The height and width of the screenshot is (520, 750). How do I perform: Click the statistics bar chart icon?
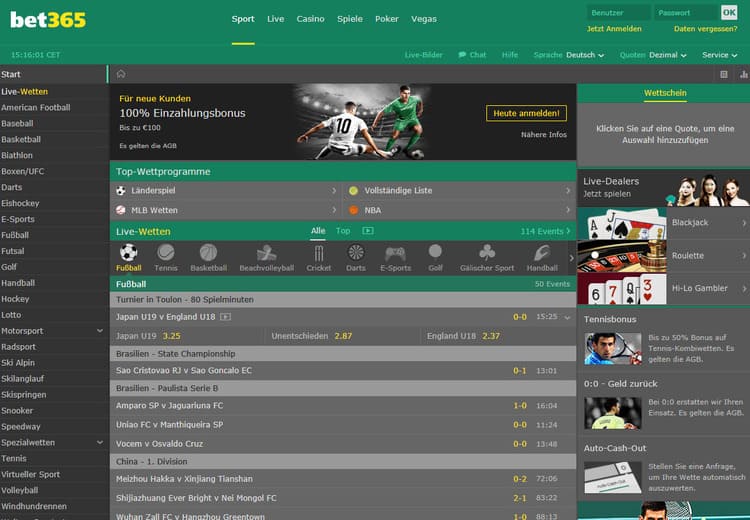(x=744, y=74)
